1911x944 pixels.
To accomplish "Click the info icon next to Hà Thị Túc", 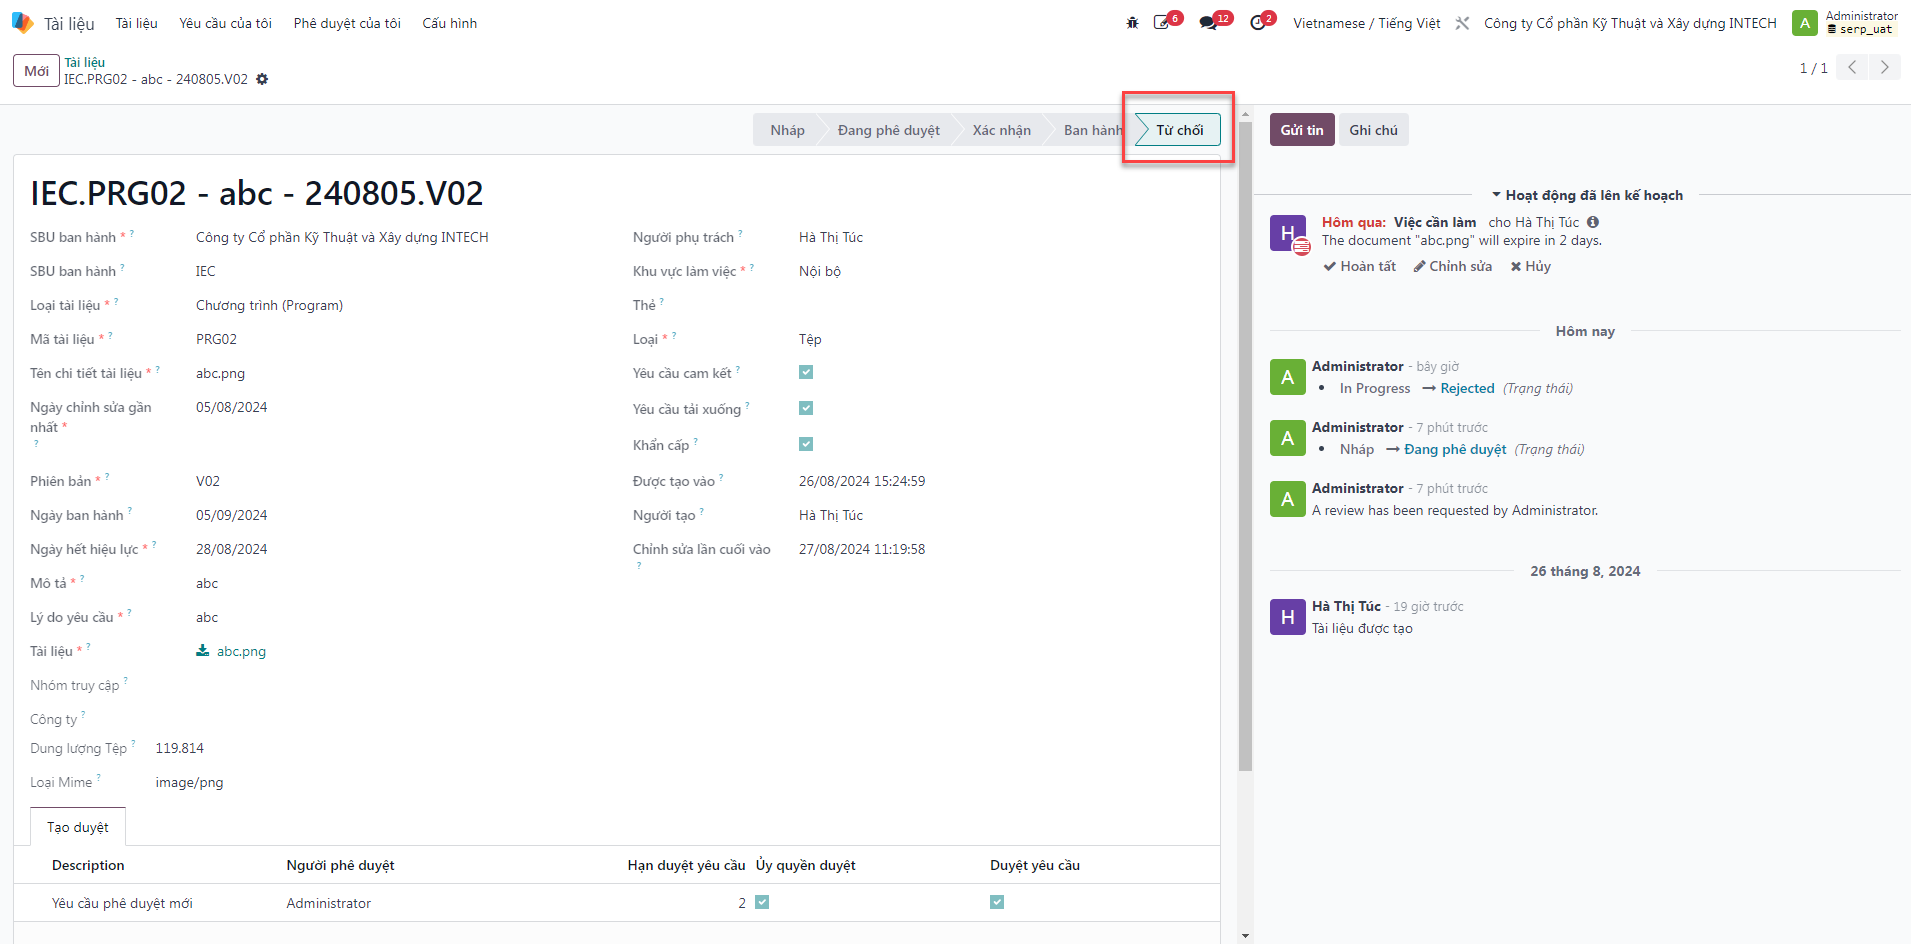I will point(1593,222).
